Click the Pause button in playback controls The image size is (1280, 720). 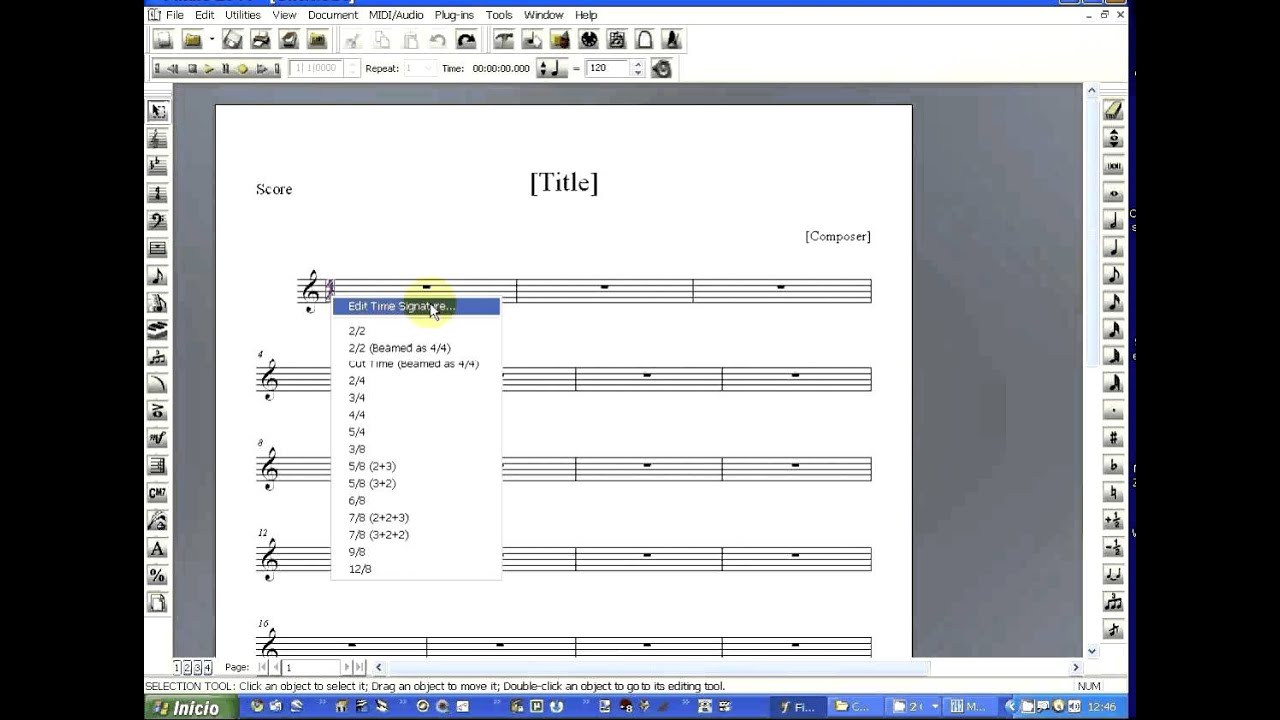pos(226,68)
